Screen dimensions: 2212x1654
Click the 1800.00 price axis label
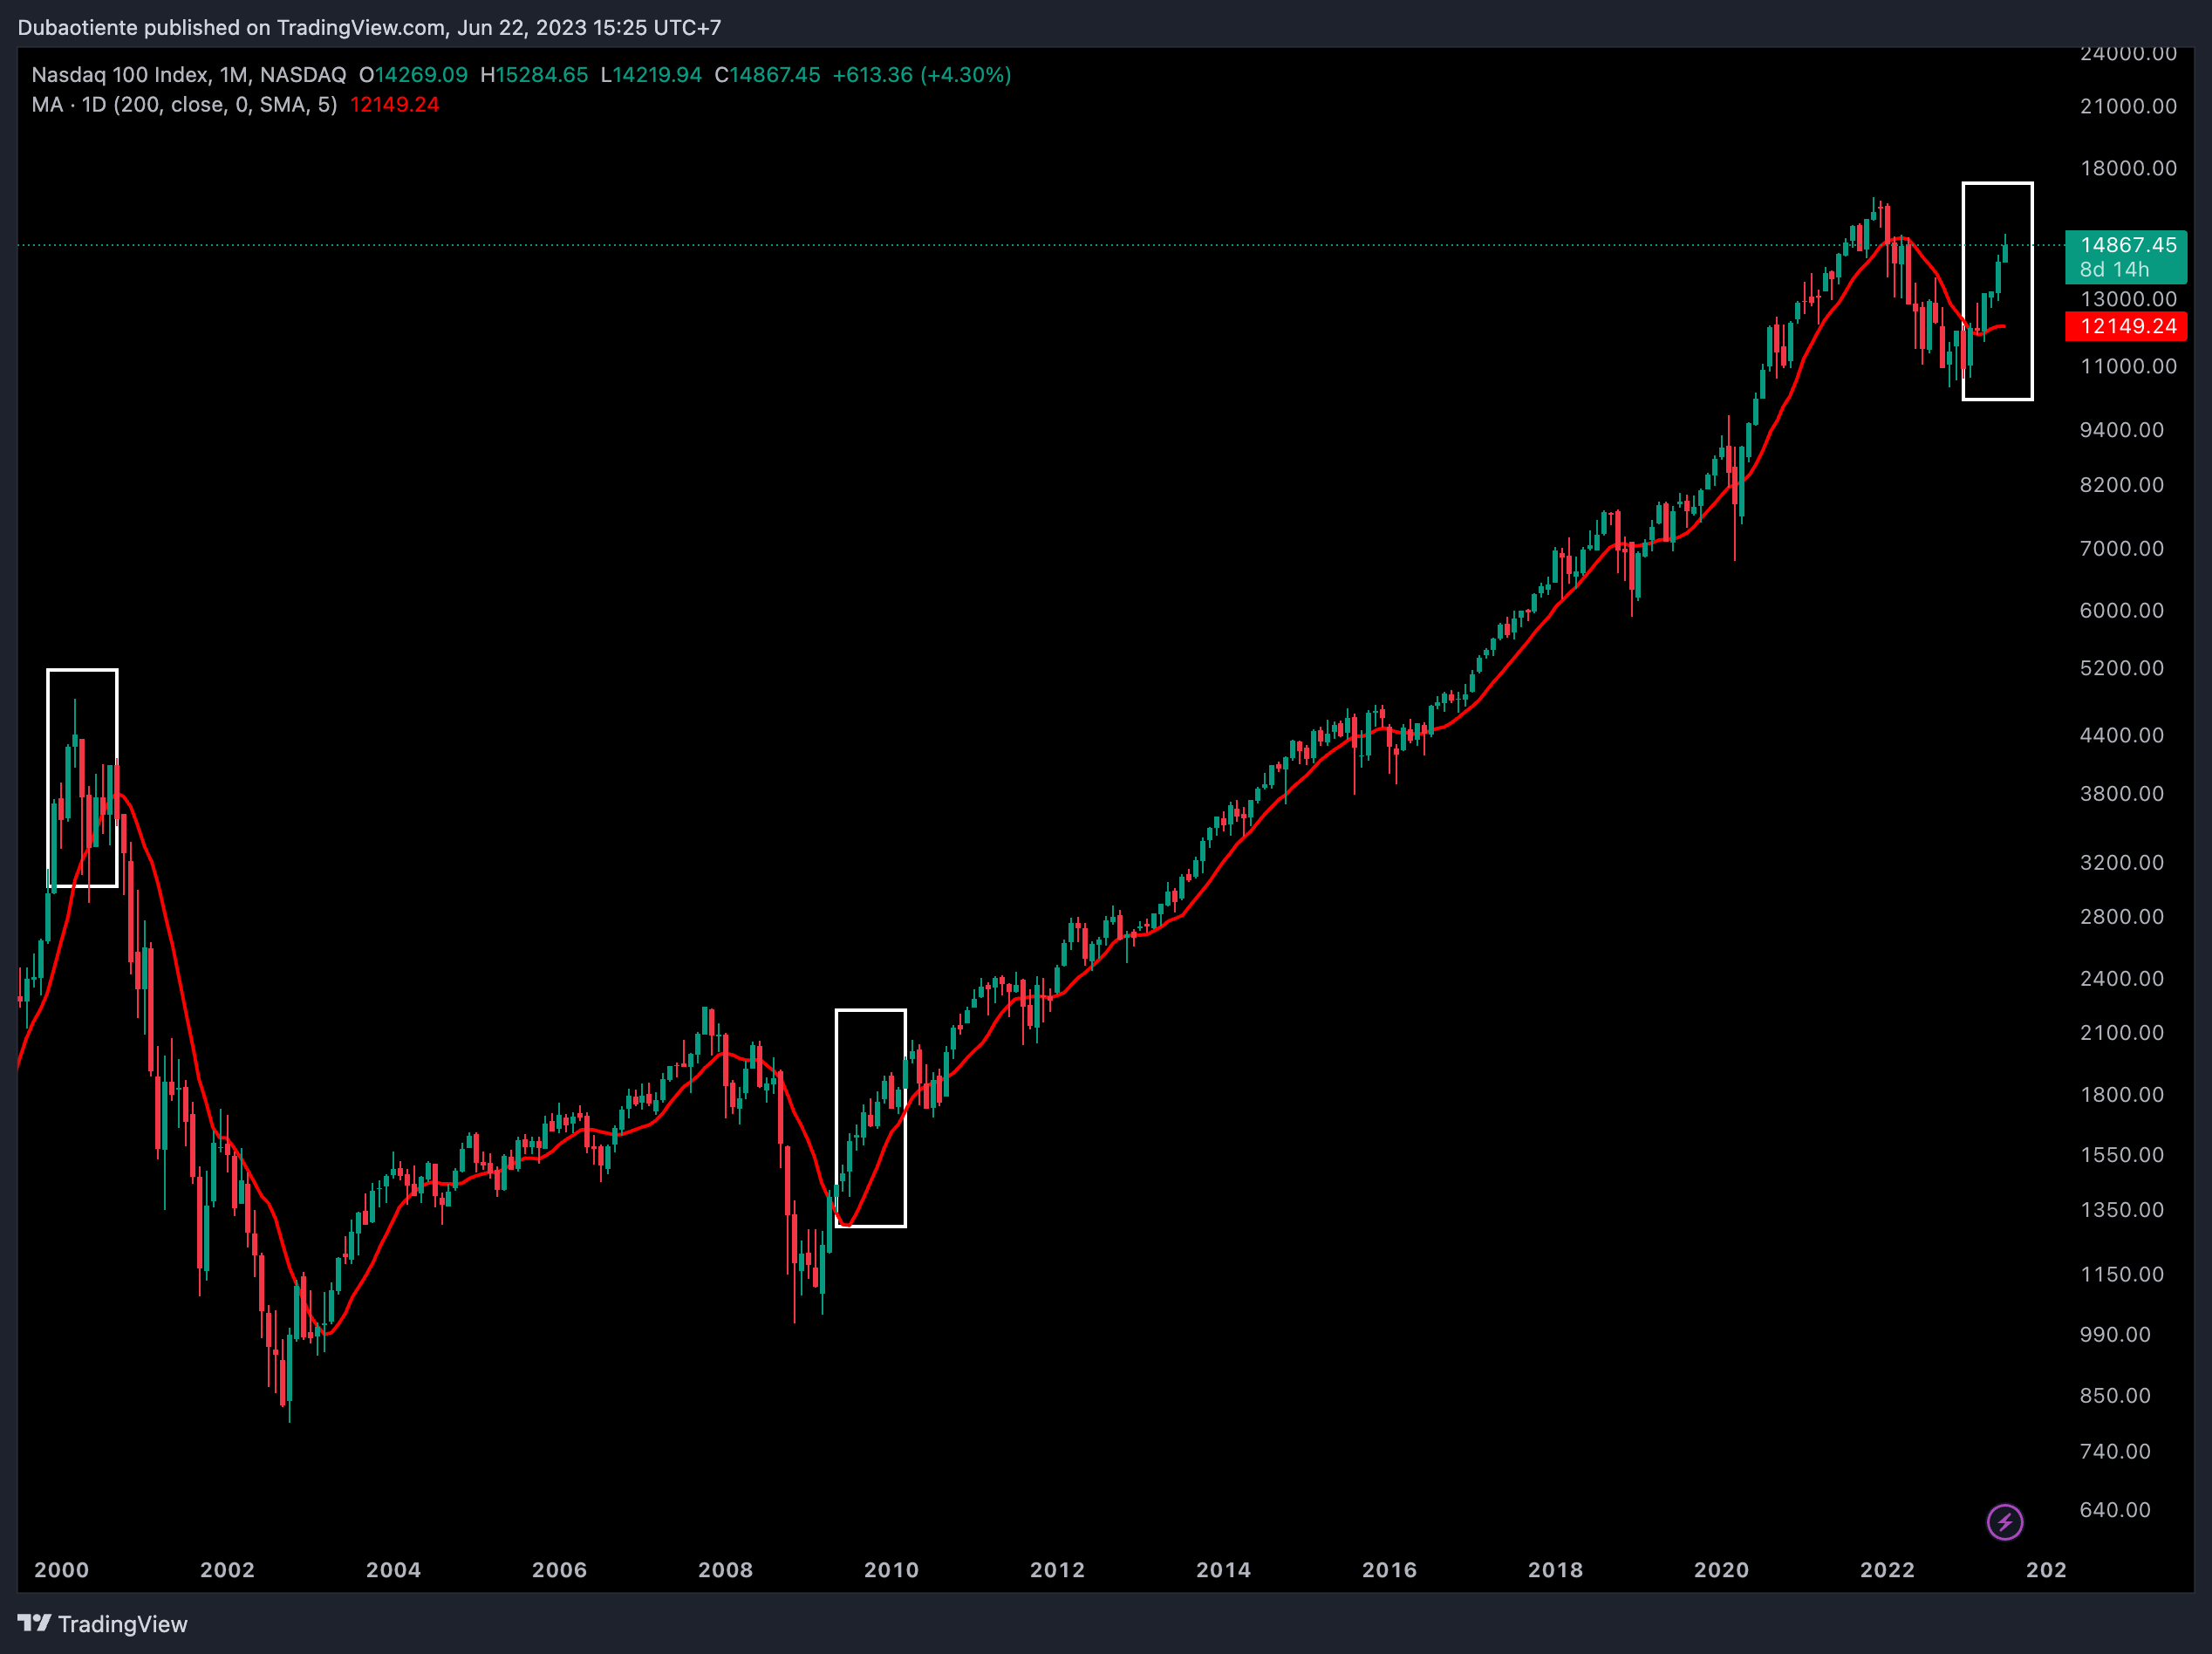pos(2121,1095)
